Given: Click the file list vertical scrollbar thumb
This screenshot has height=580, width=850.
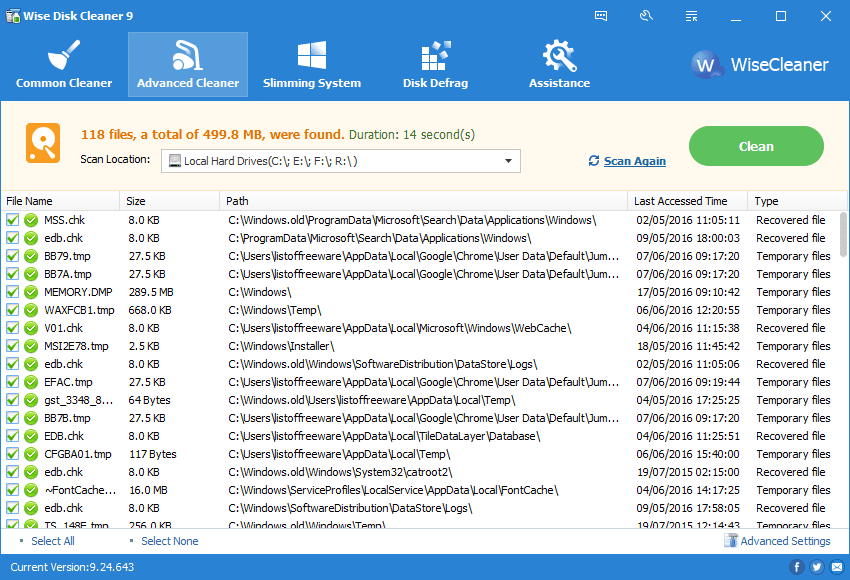Looking at the screenshot, I should click(843, 234).
